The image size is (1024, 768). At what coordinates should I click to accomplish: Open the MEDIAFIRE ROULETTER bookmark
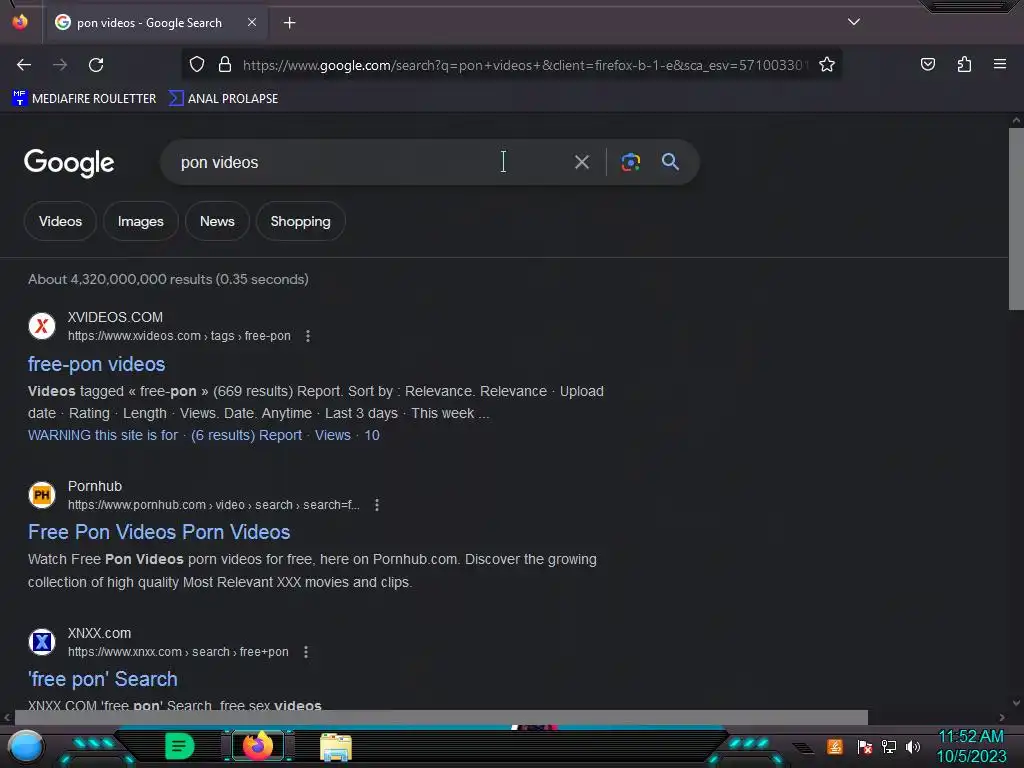84,99
